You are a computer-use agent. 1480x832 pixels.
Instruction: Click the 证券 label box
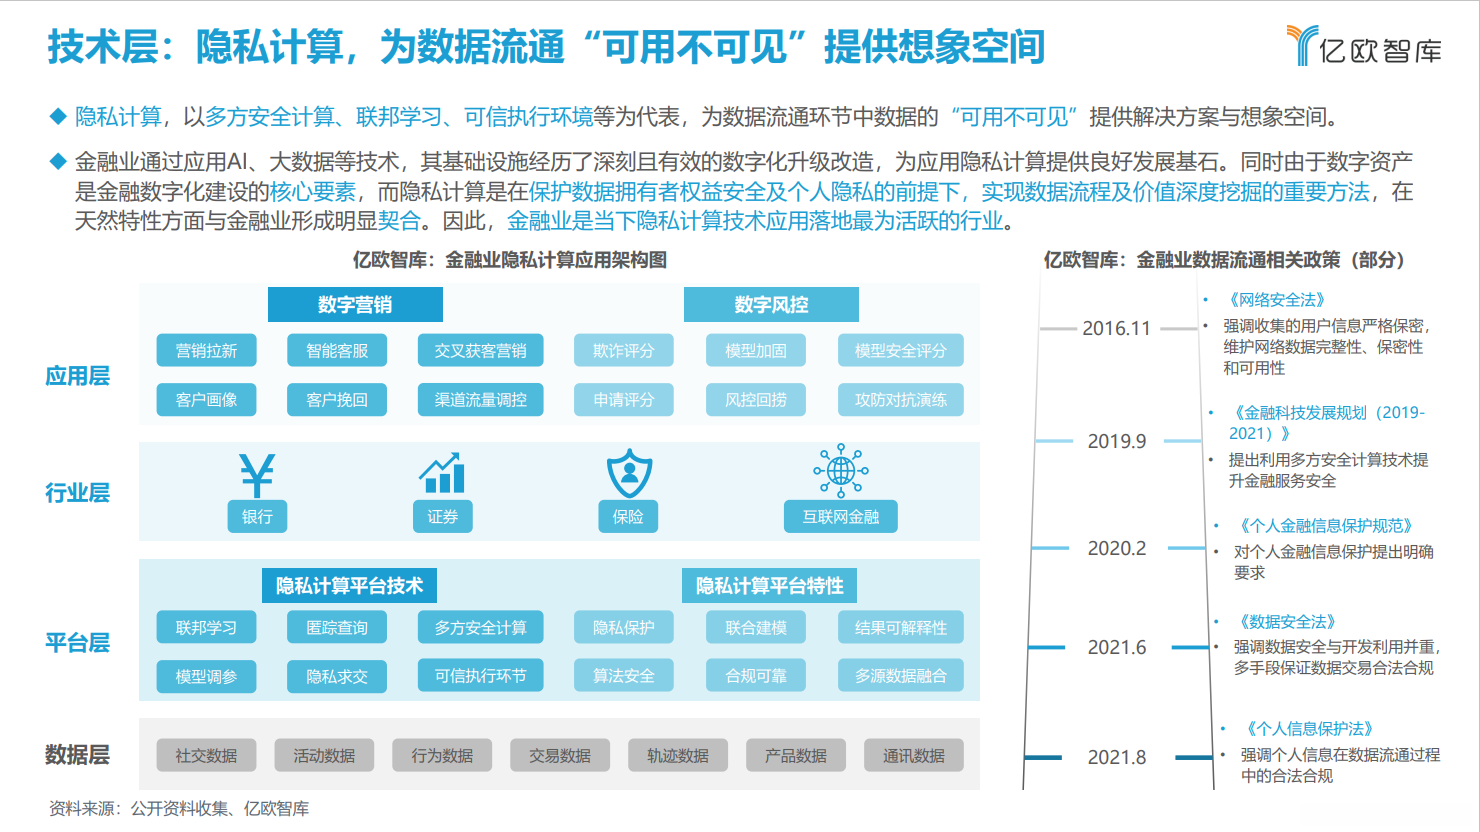[x=442, y=517]
